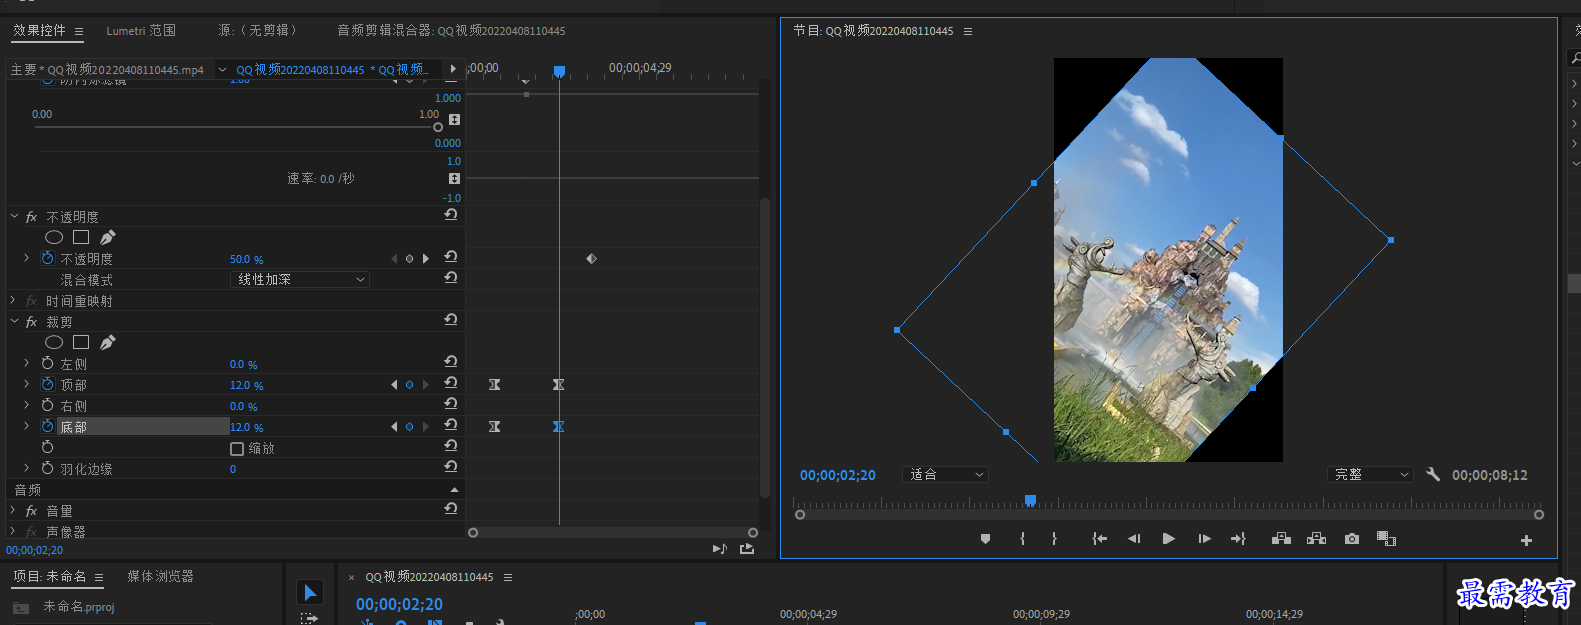Step back one frame
Image resolution: width=1581 pixels, height=625 pixels.
click(1134, 539)
